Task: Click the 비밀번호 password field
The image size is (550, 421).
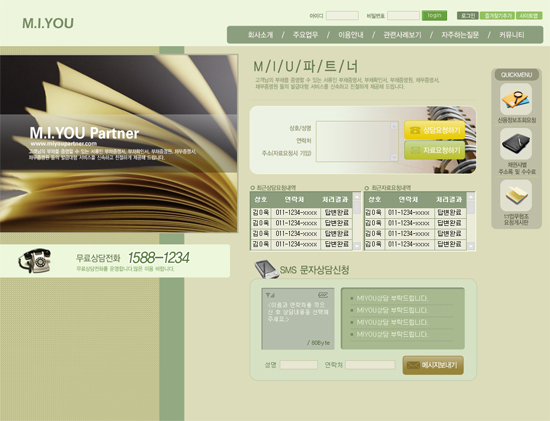Action: tap(403, 16)
